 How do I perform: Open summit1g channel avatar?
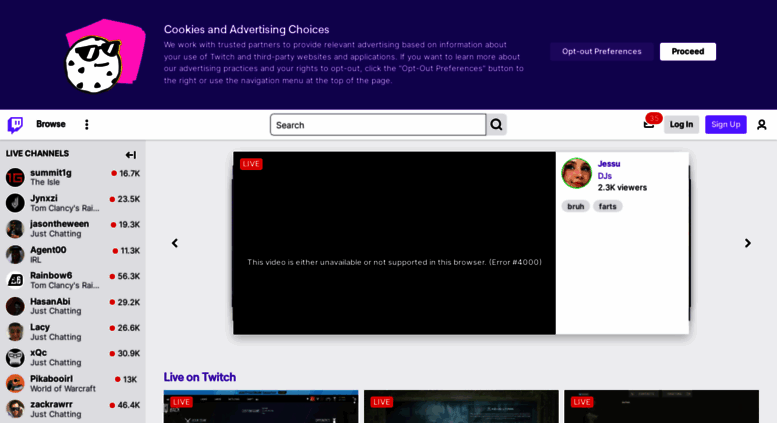tap(15, 177)
